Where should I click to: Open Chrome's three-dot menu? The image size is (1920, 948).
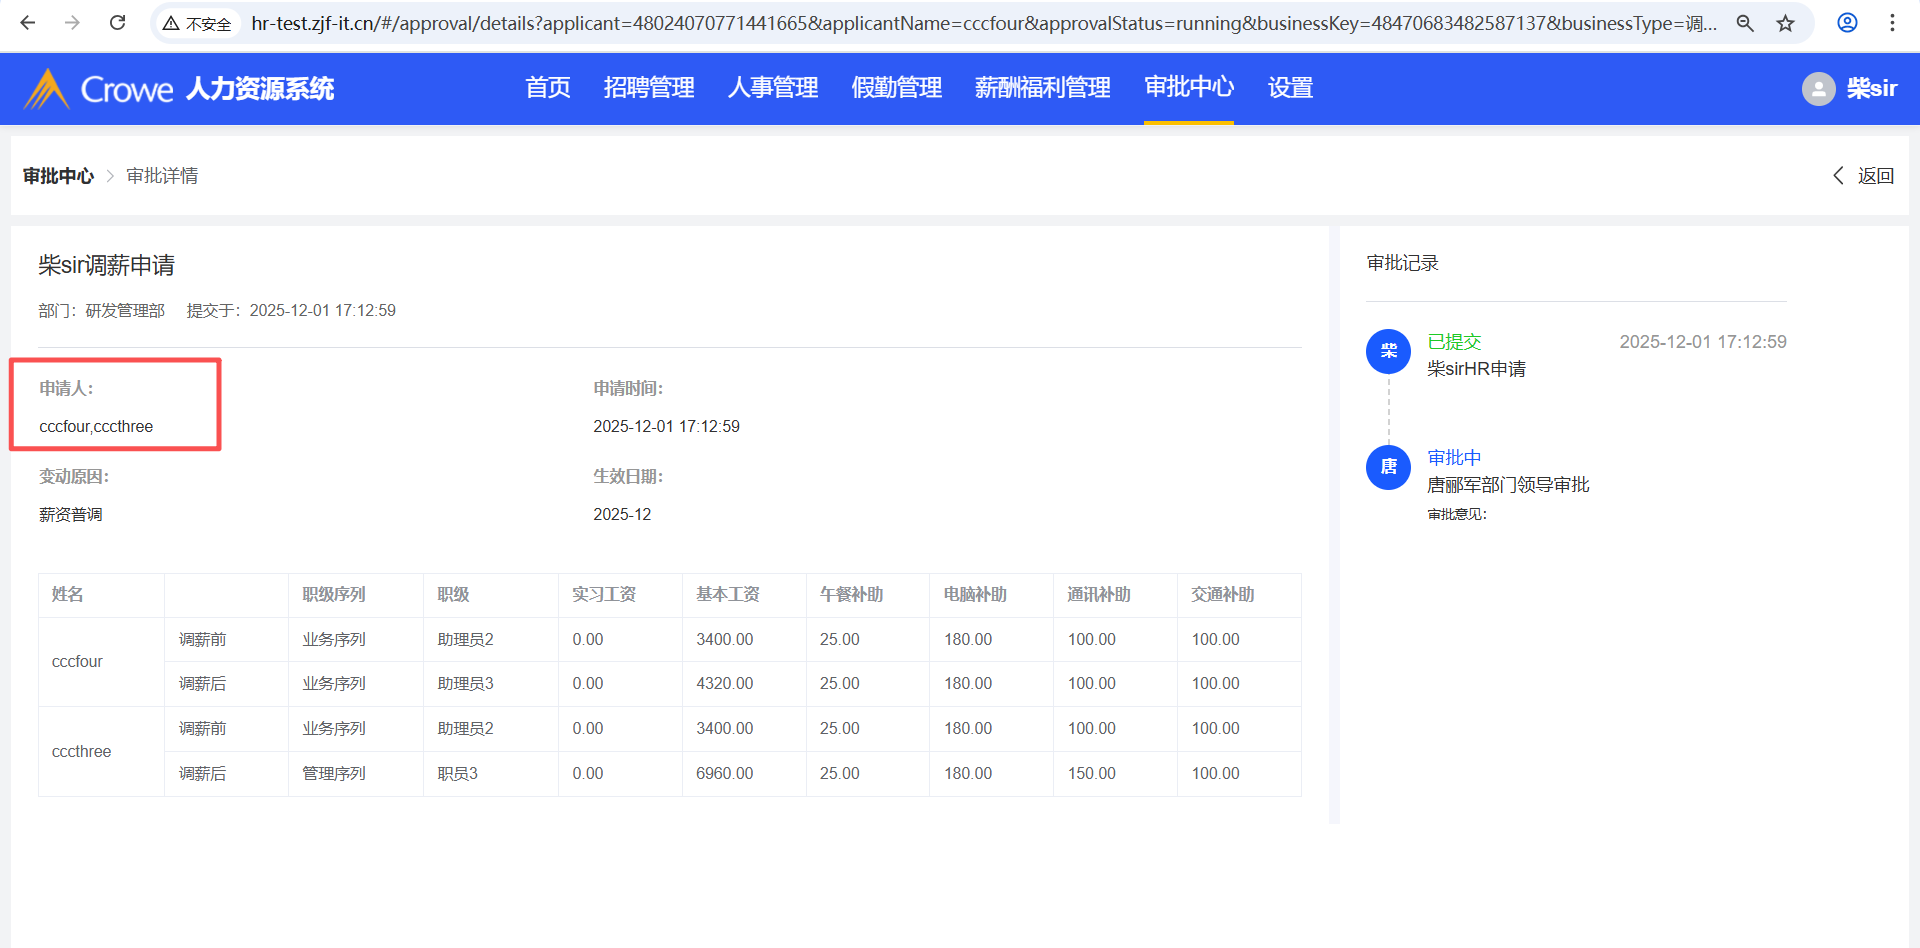coord(1892,23)
